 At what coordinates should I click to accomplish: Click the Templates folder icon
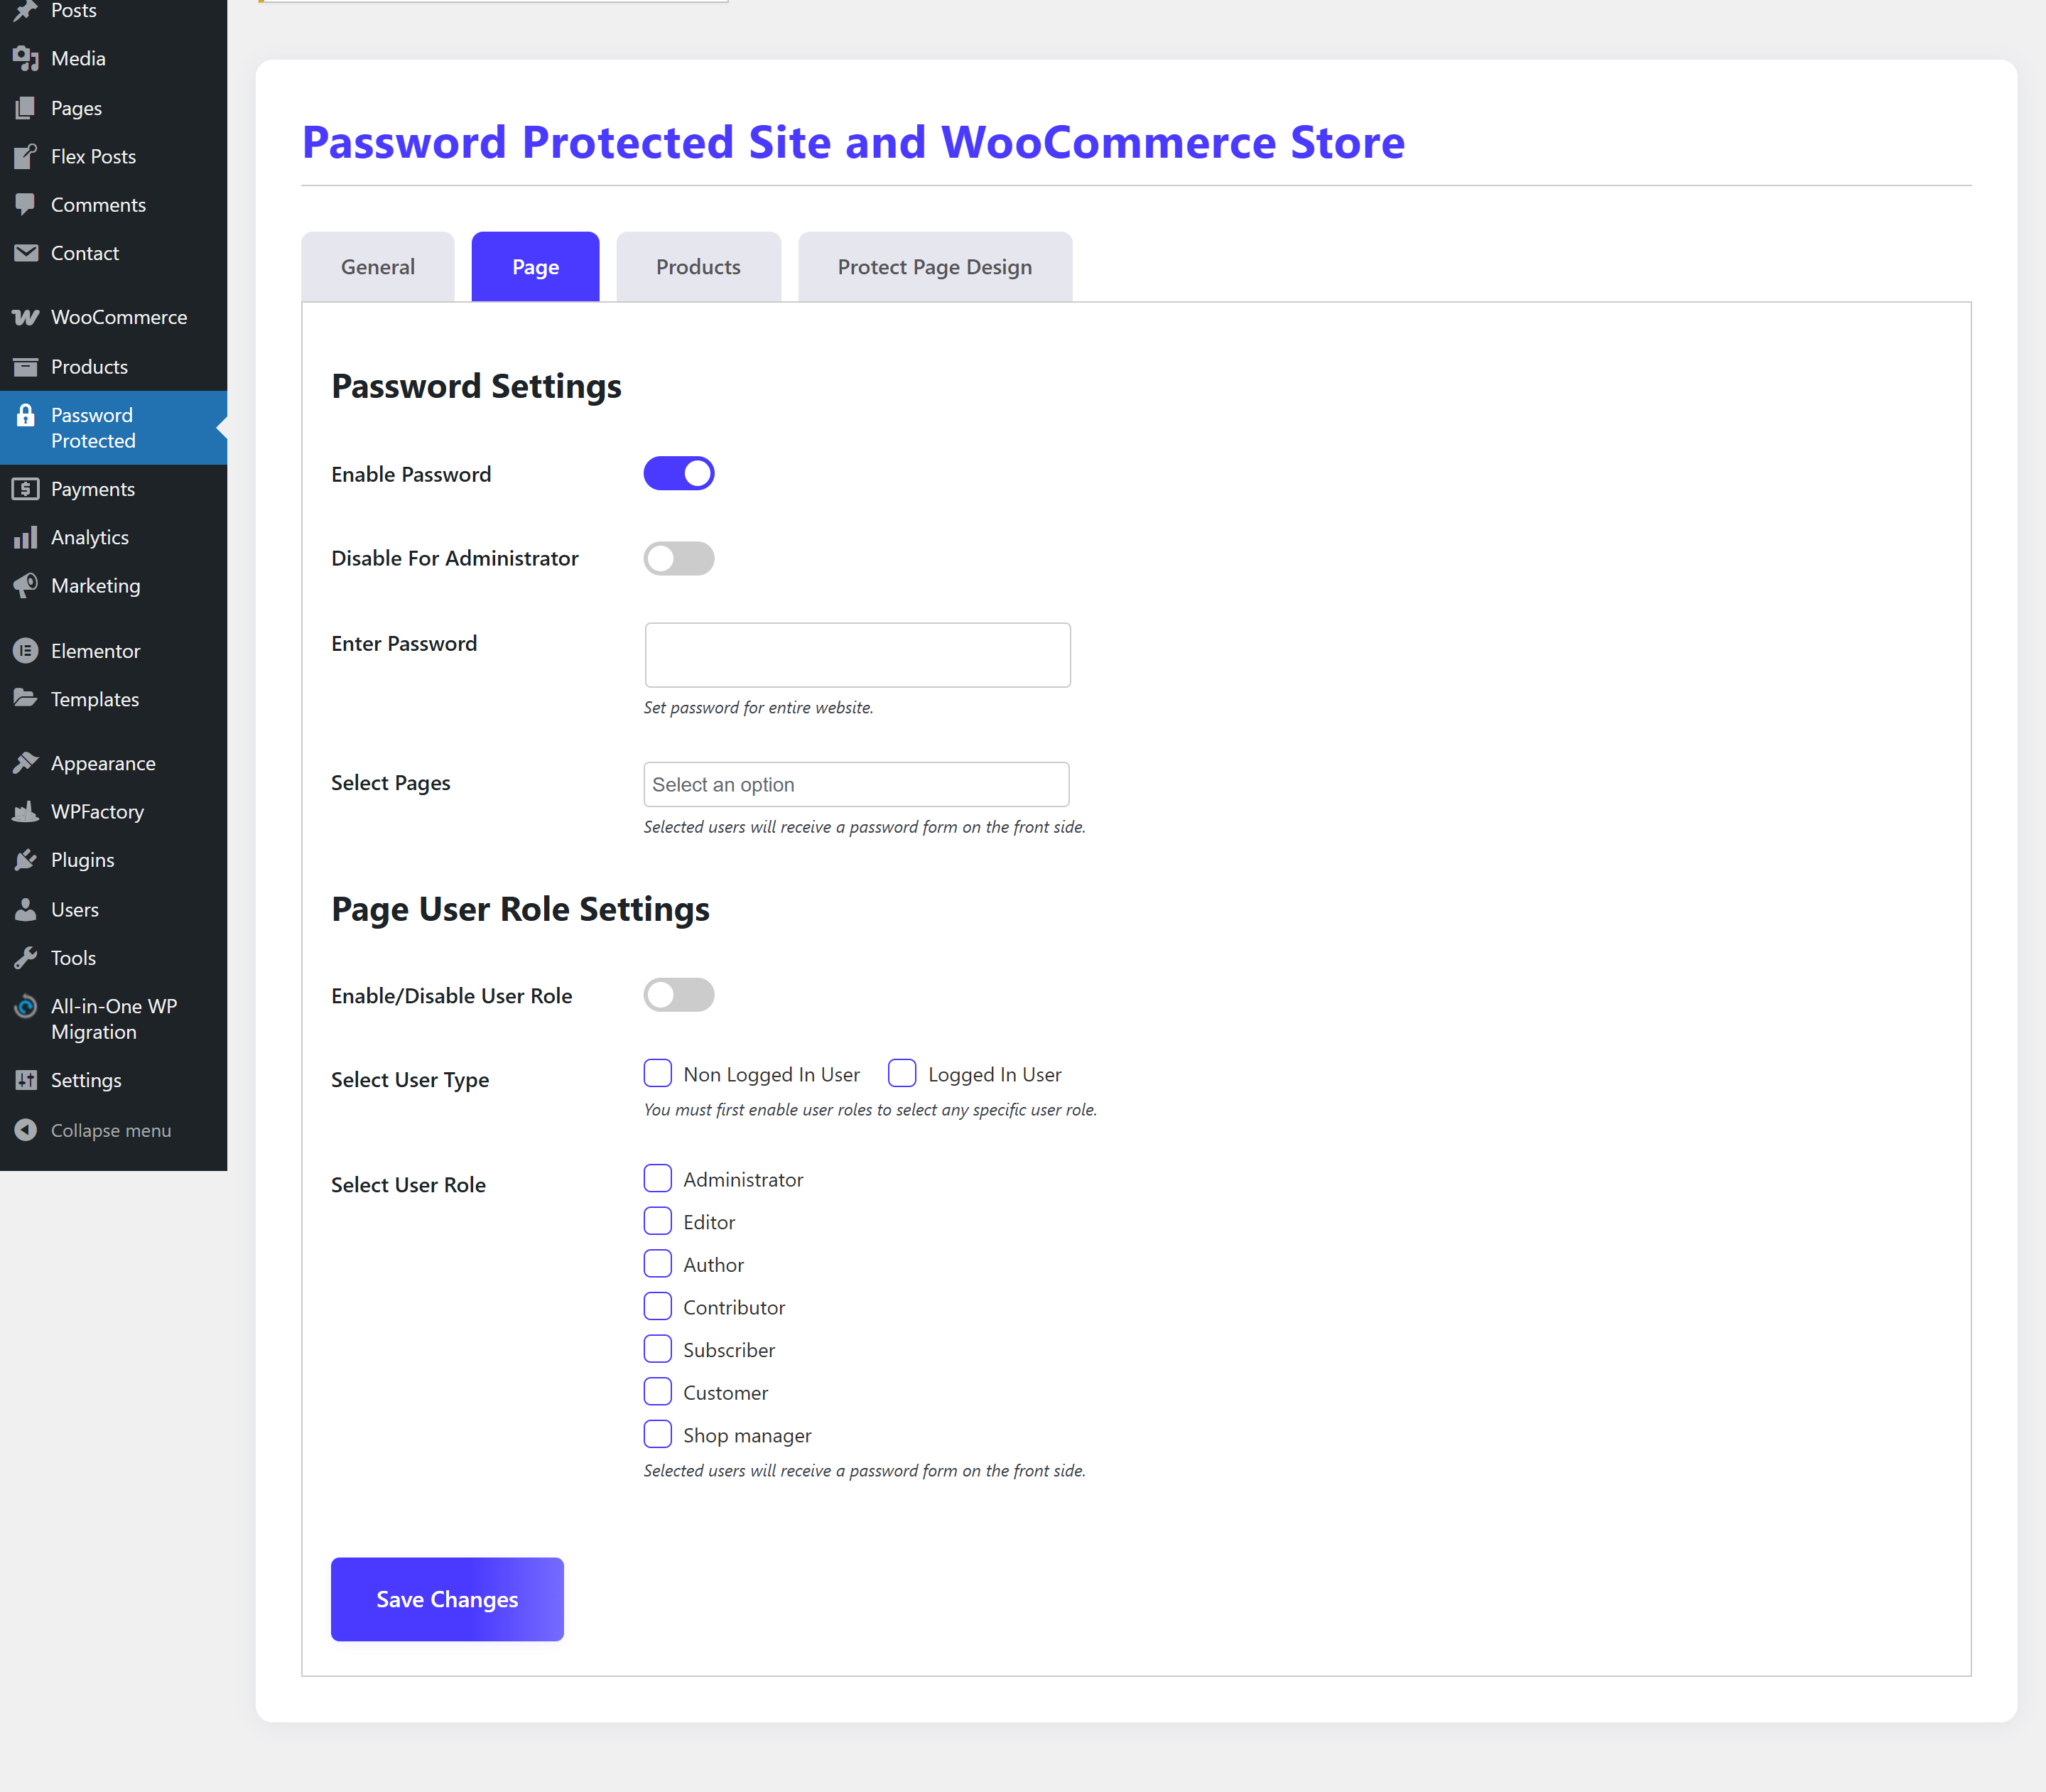[x=26, y=699]
